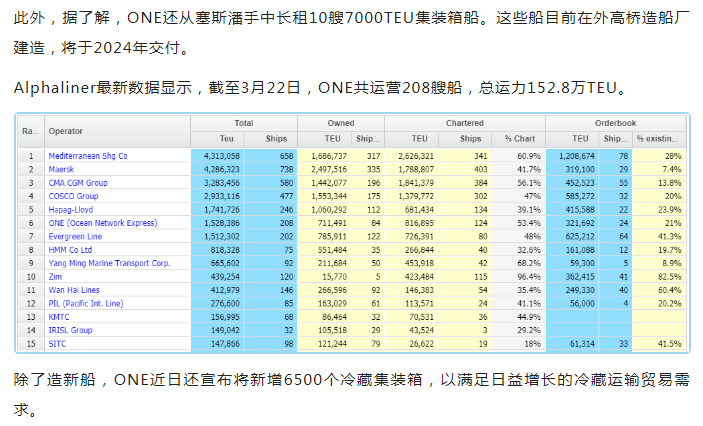The width and height of the screenshot is (703, 426).
Task: Click the Alphaliner data paragraph text
Action: (321, 87)
